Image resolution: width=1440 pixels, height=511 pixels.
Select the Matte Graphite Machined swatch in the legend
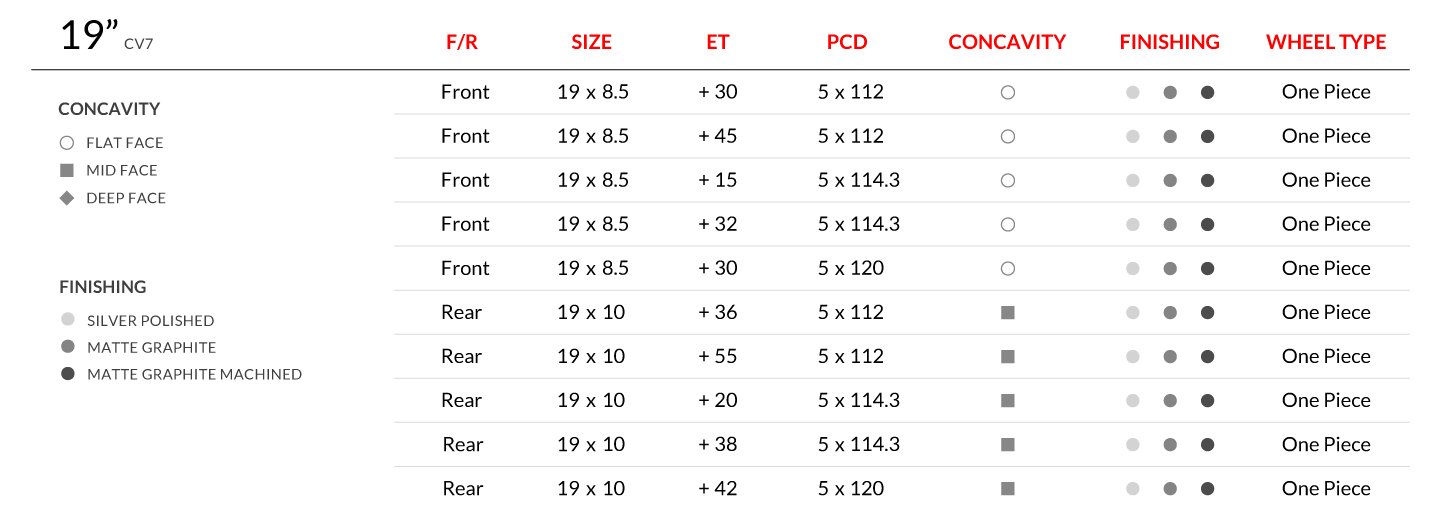[68, 374]
